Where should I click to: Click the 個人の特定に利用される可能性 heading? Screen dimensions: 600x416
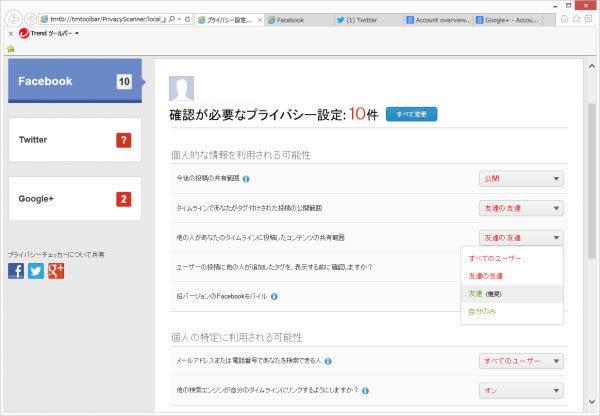click(236, 338)
